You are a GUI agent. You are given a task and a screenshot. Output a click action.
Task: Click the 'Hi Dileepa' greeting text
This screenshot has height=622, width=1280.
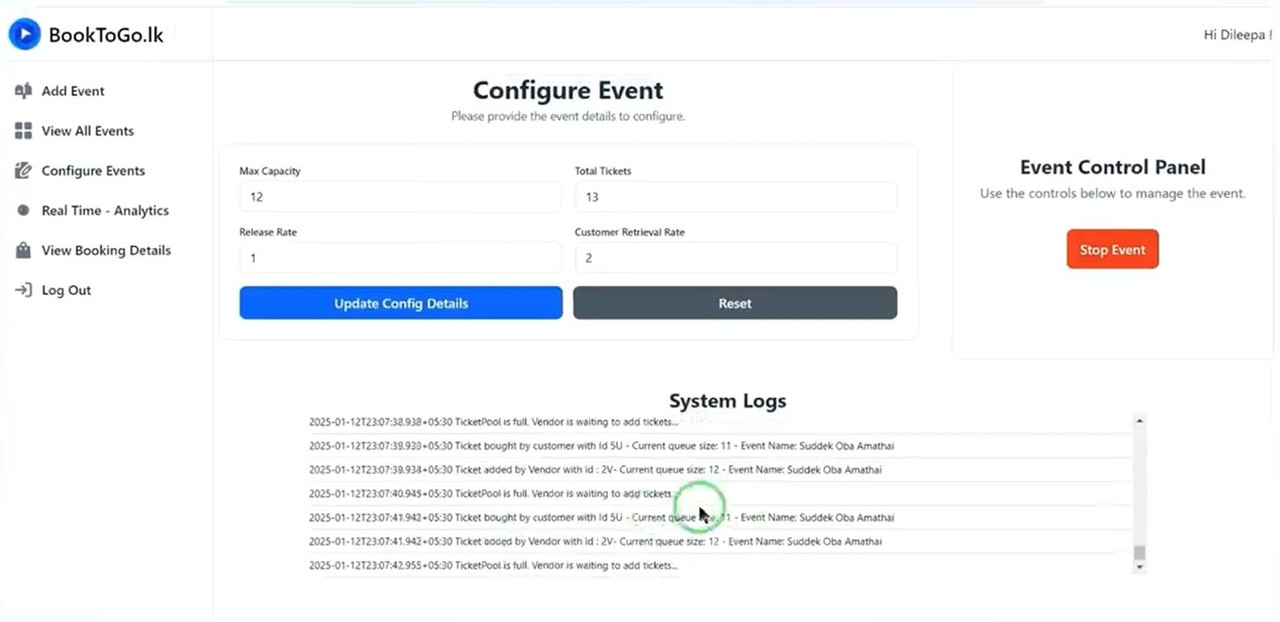click(1238, 35)
